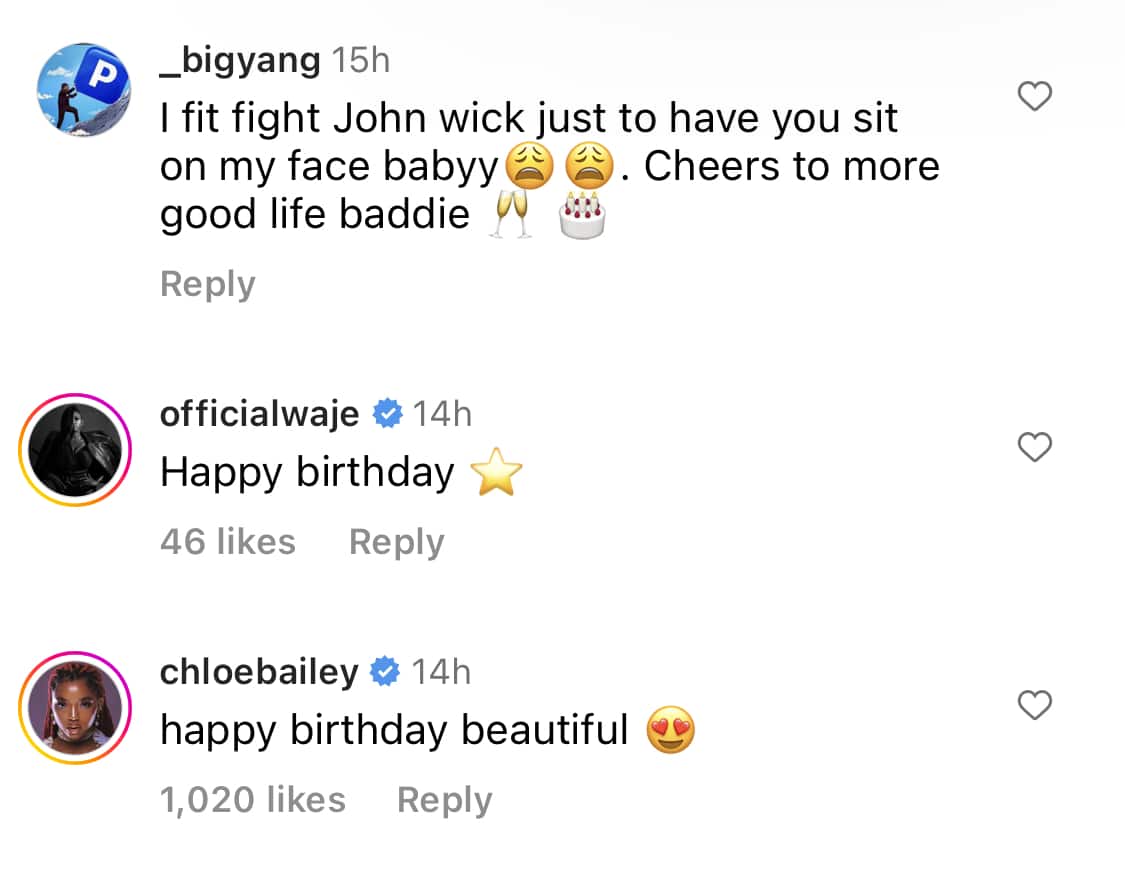Heart chloebailey's birthday comment
Screen dimensions: 1125x885
pyautogui.click(x=1034, y=706)
